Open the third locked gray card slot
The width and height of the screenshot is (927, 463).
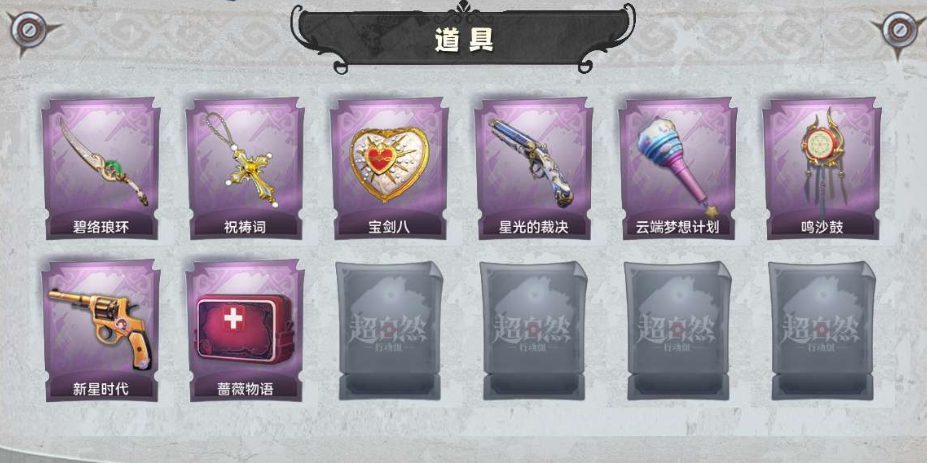pos(678,331)
